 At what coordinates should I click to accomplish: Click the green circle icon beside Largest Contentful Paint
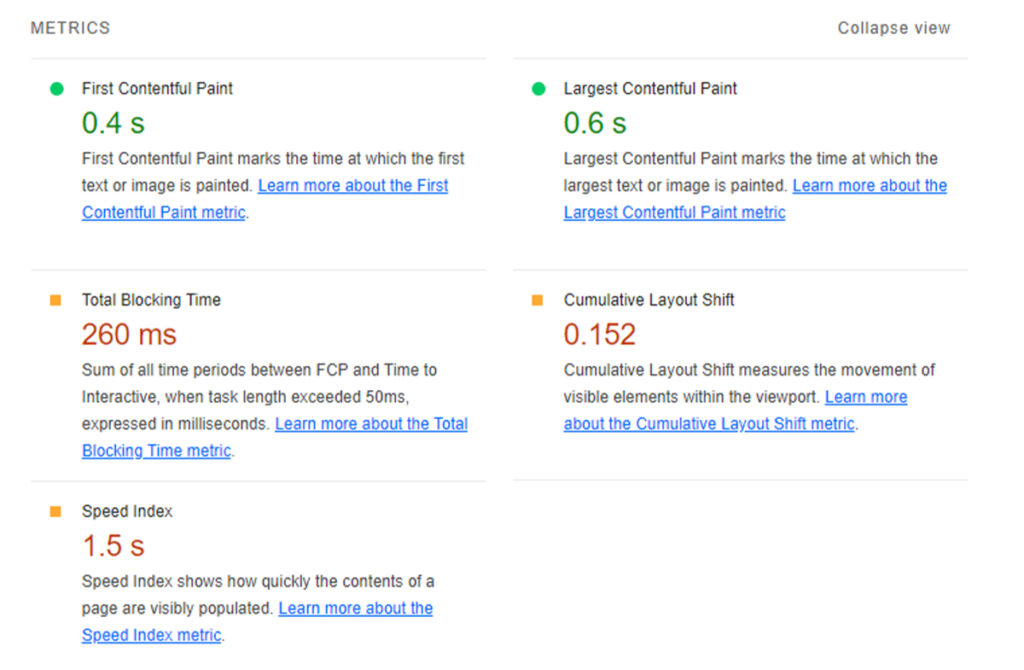(537, 88)
